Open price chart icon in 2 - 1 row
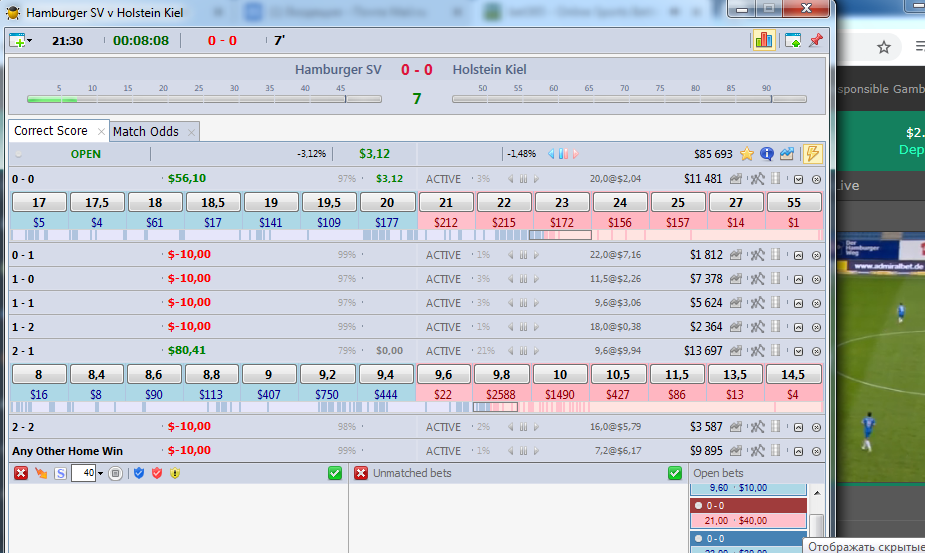925x553 pixels. pos(736,351)
